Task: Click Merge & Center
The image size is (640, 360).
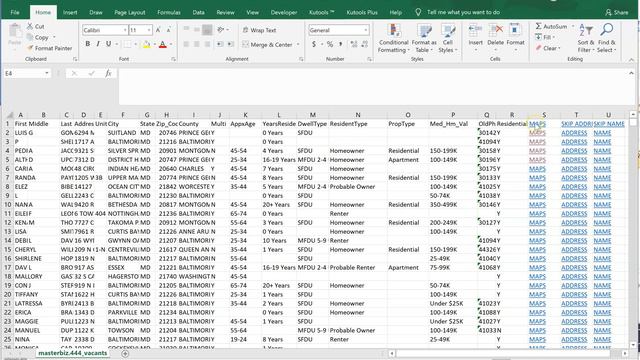Action: 268,44
